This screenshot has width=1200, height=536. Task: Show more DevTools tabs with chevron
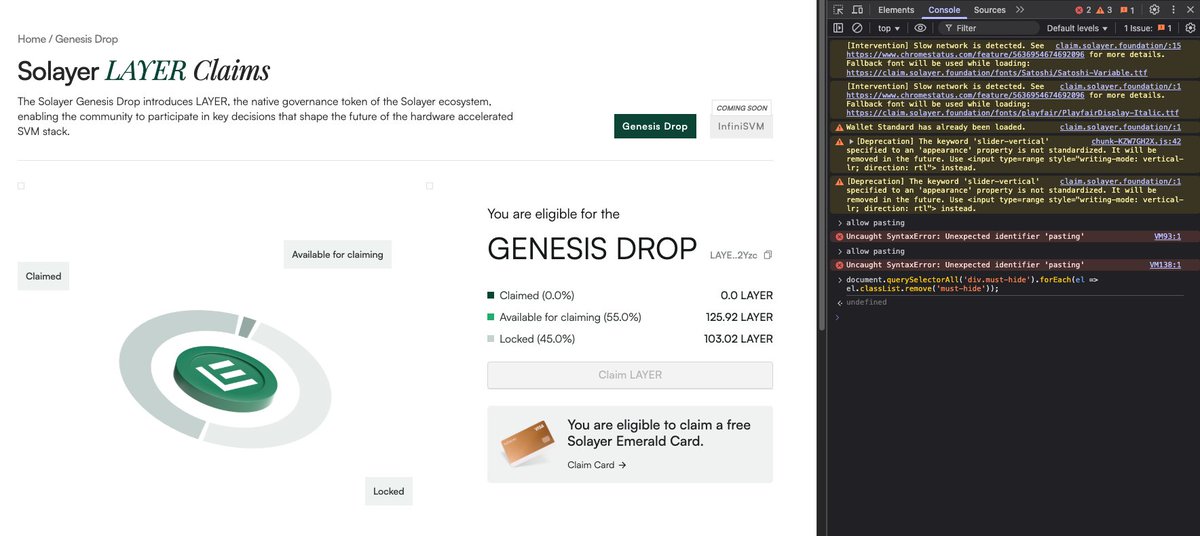pyautogui.click(x=1020, y=10)
